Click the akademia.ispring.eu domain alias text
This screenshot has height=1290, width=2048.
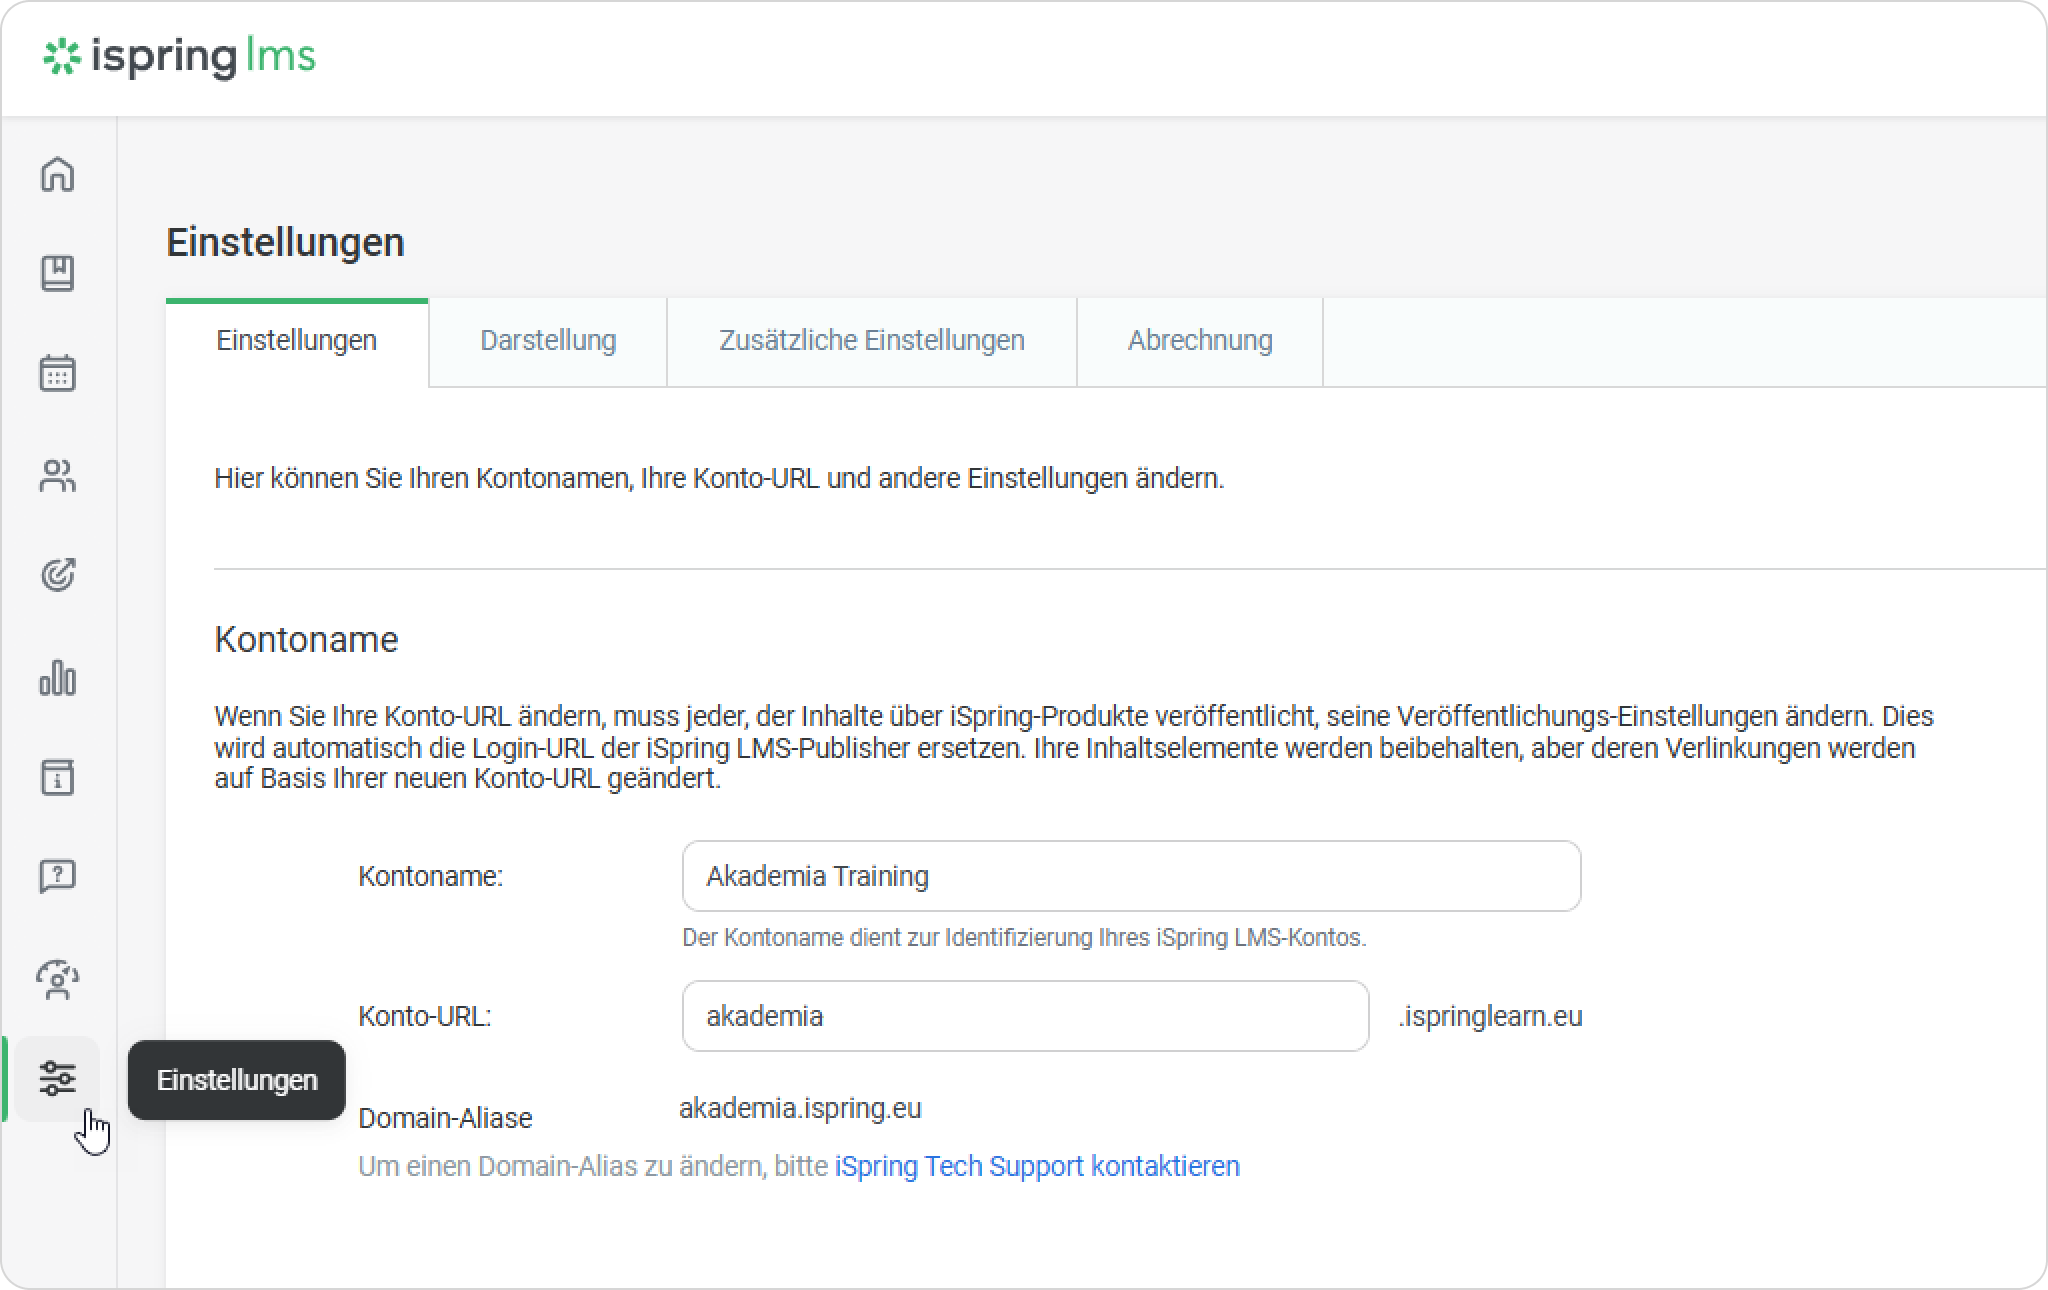coord(800,1108)
